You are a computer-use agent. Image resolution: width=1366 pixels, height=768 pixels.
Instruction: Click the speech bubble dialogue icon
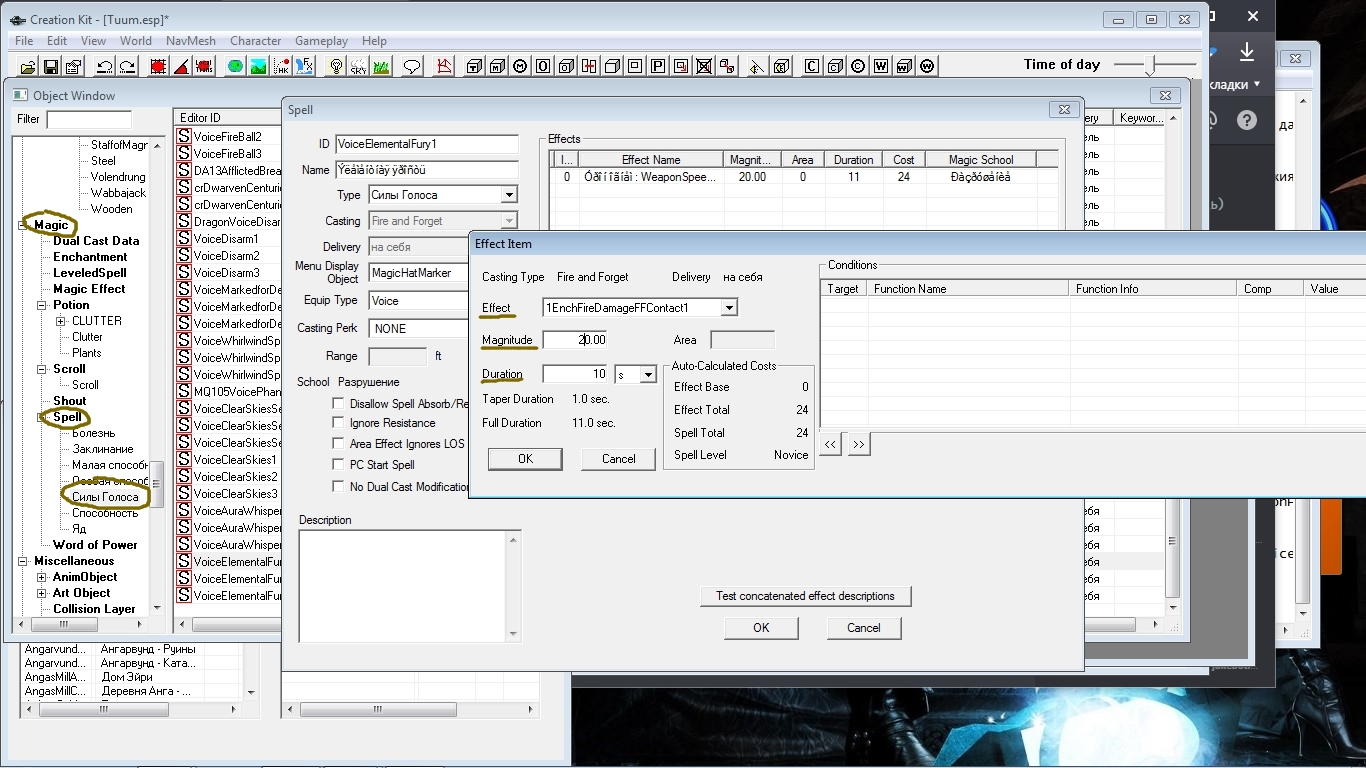tap(411, 67)
